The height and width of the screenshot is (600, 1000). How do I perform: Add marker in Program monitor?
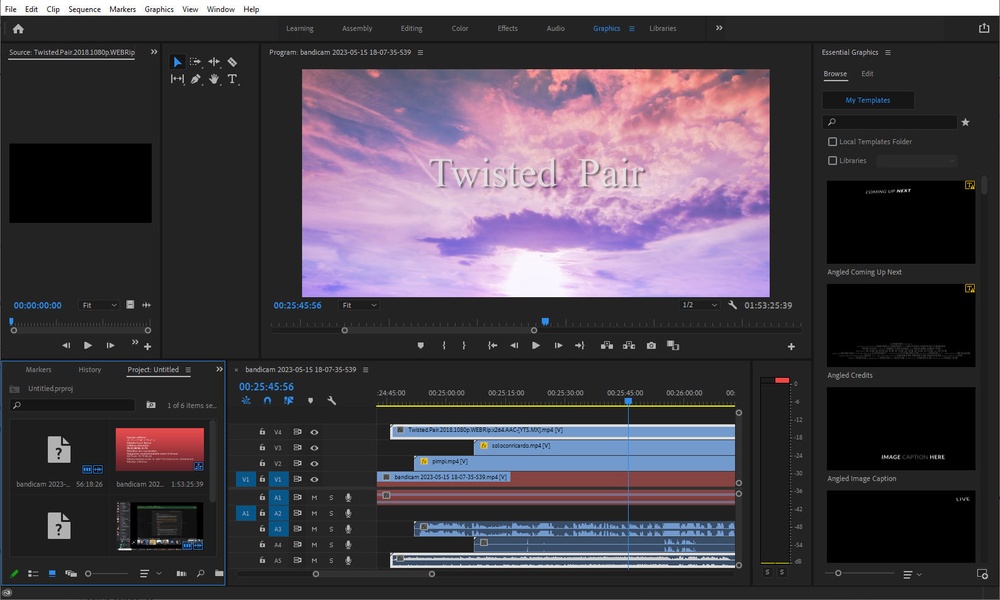[420, 346]
